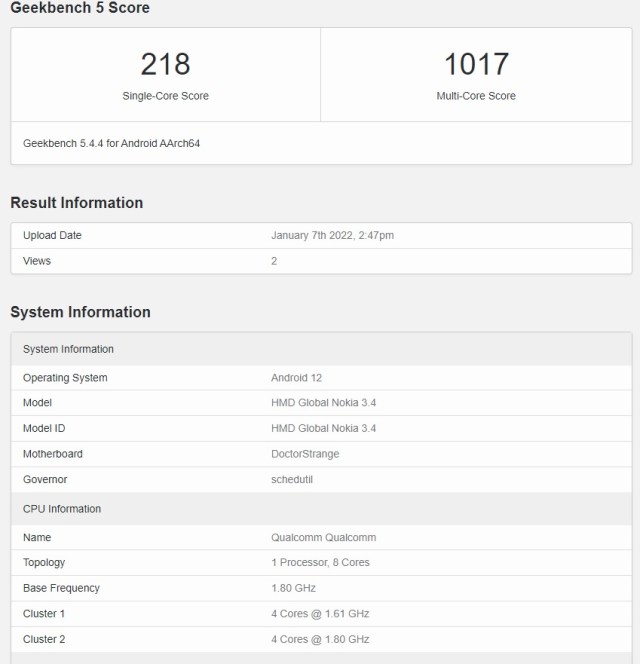Select the Multi-Core Score label
Screen dimensions: 640x664
pyautogui.click(x=476, y=96)
